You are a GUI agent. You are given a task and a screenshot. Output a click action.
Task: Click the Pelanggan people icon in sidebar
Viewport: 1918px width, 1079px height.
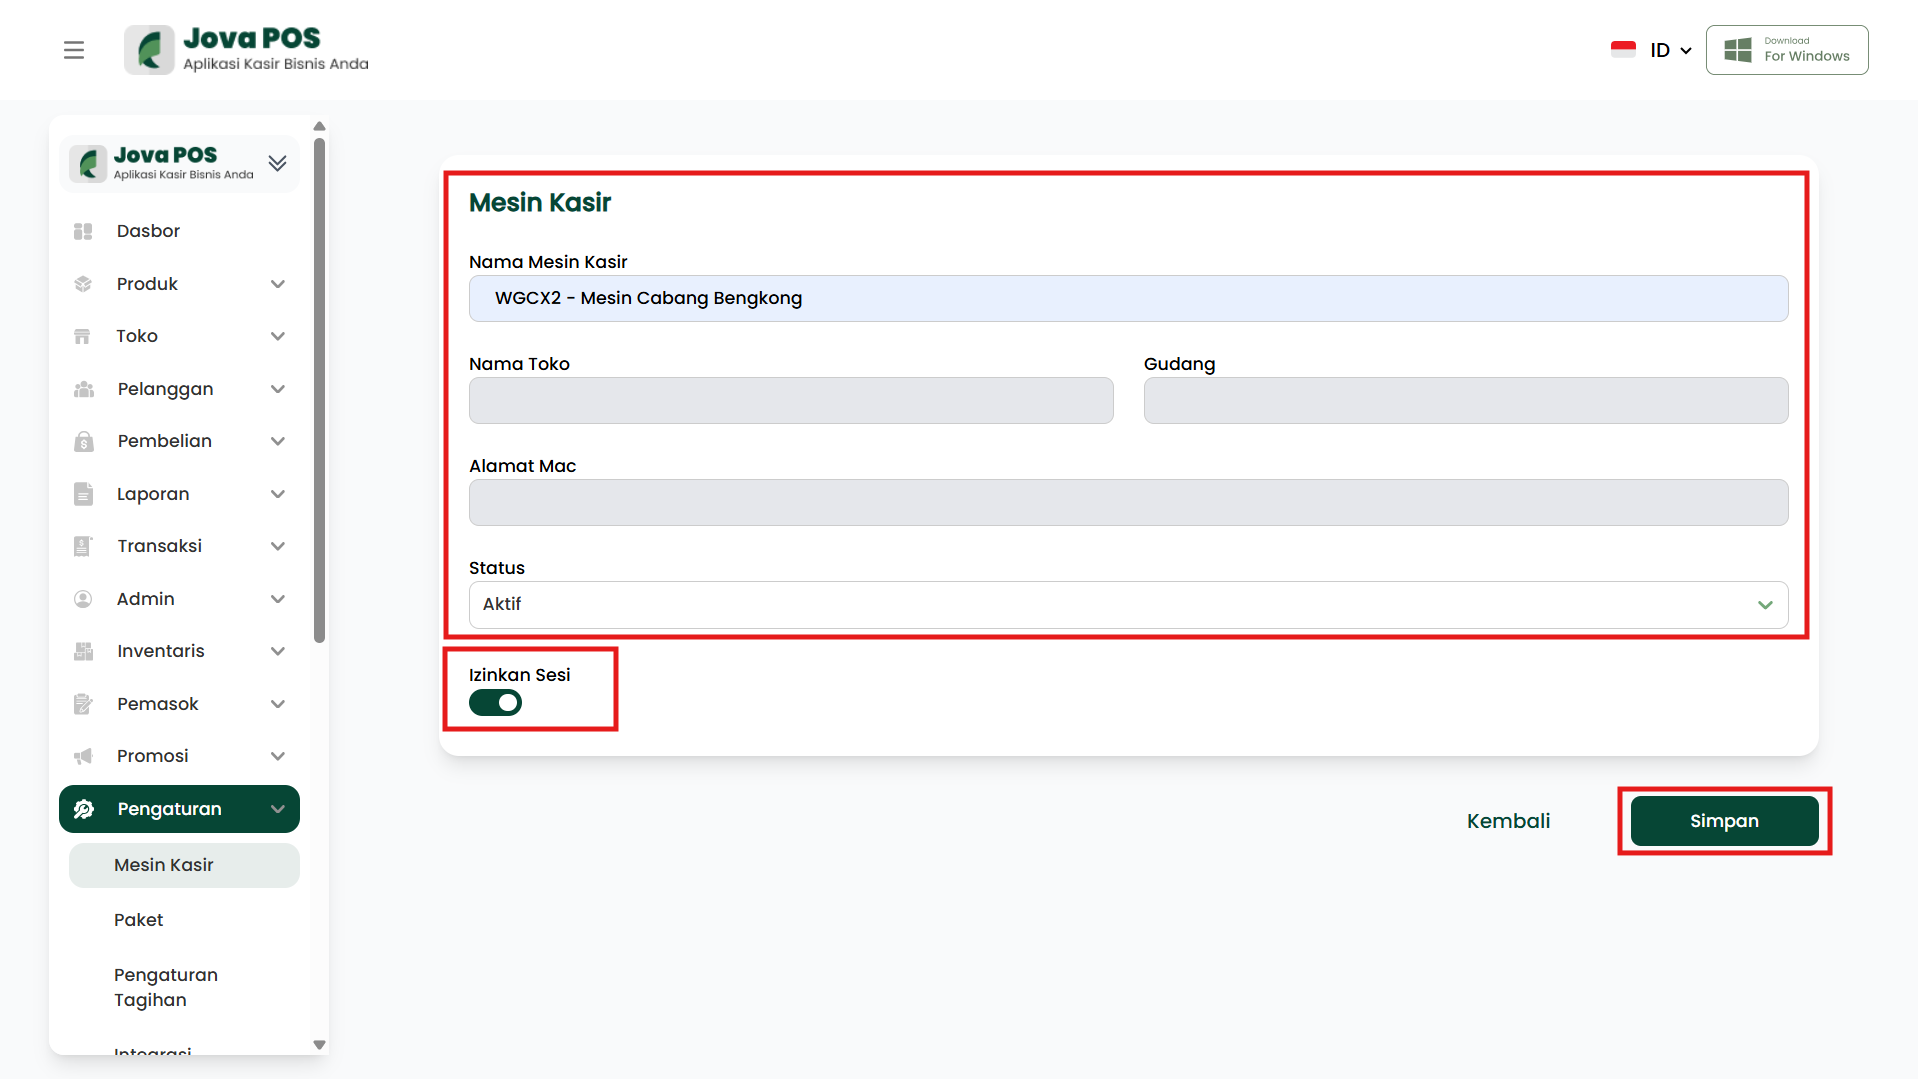pos(83,389)
